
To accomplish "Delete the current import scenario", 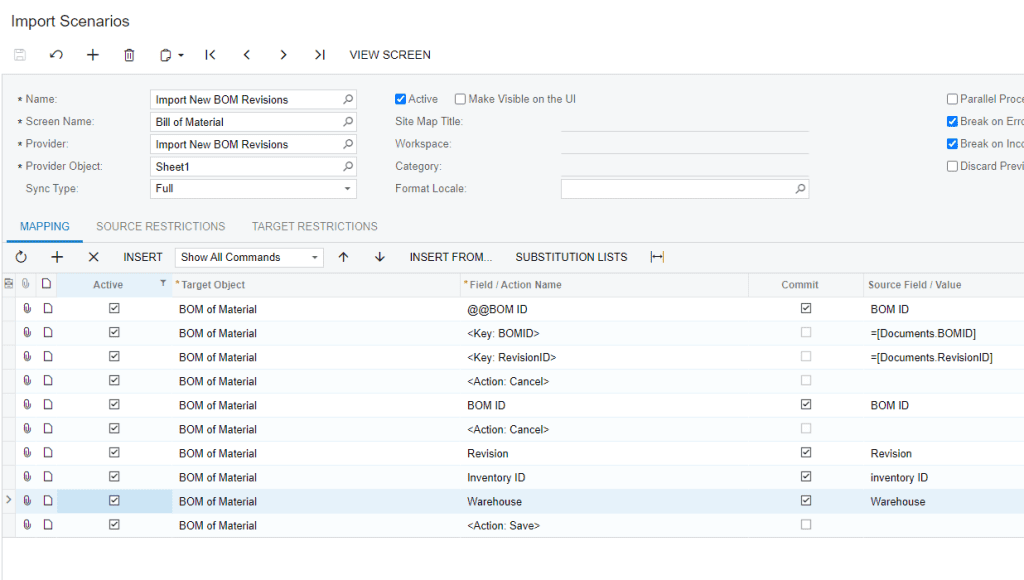I will (129, 55).
